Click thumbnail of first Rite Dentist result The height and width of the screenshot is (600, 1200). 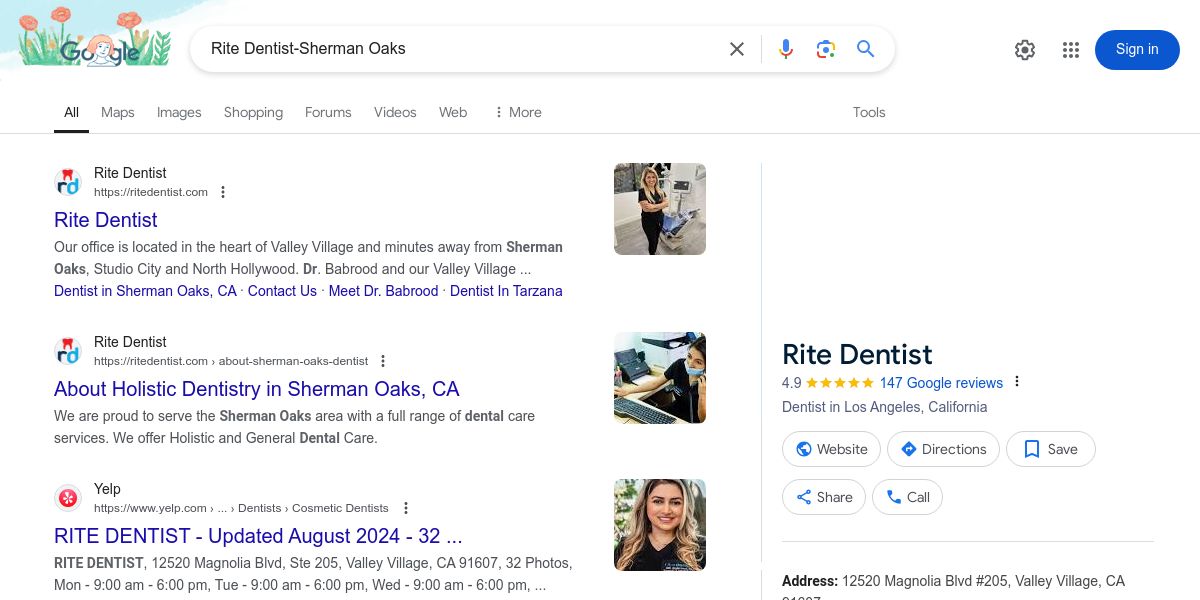[660, 209]
